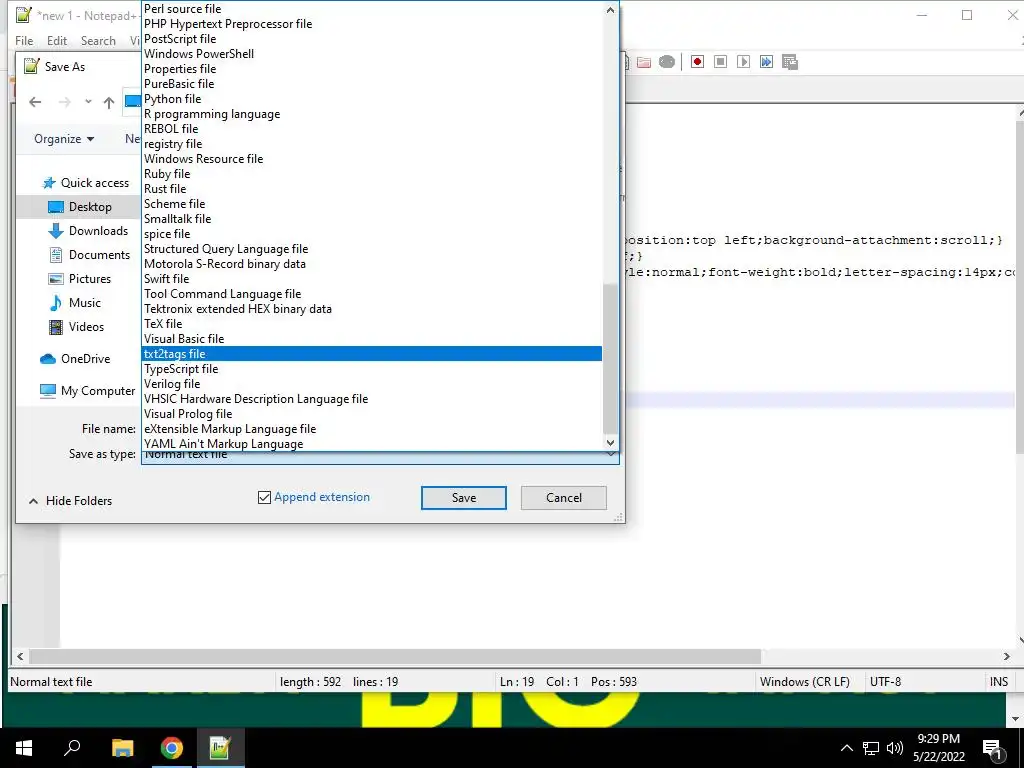The width and height of the screenshot is (1024, 768).
Task: Choose Perl source file from the list
Action: pyautogui.click(x=372, y=8)
